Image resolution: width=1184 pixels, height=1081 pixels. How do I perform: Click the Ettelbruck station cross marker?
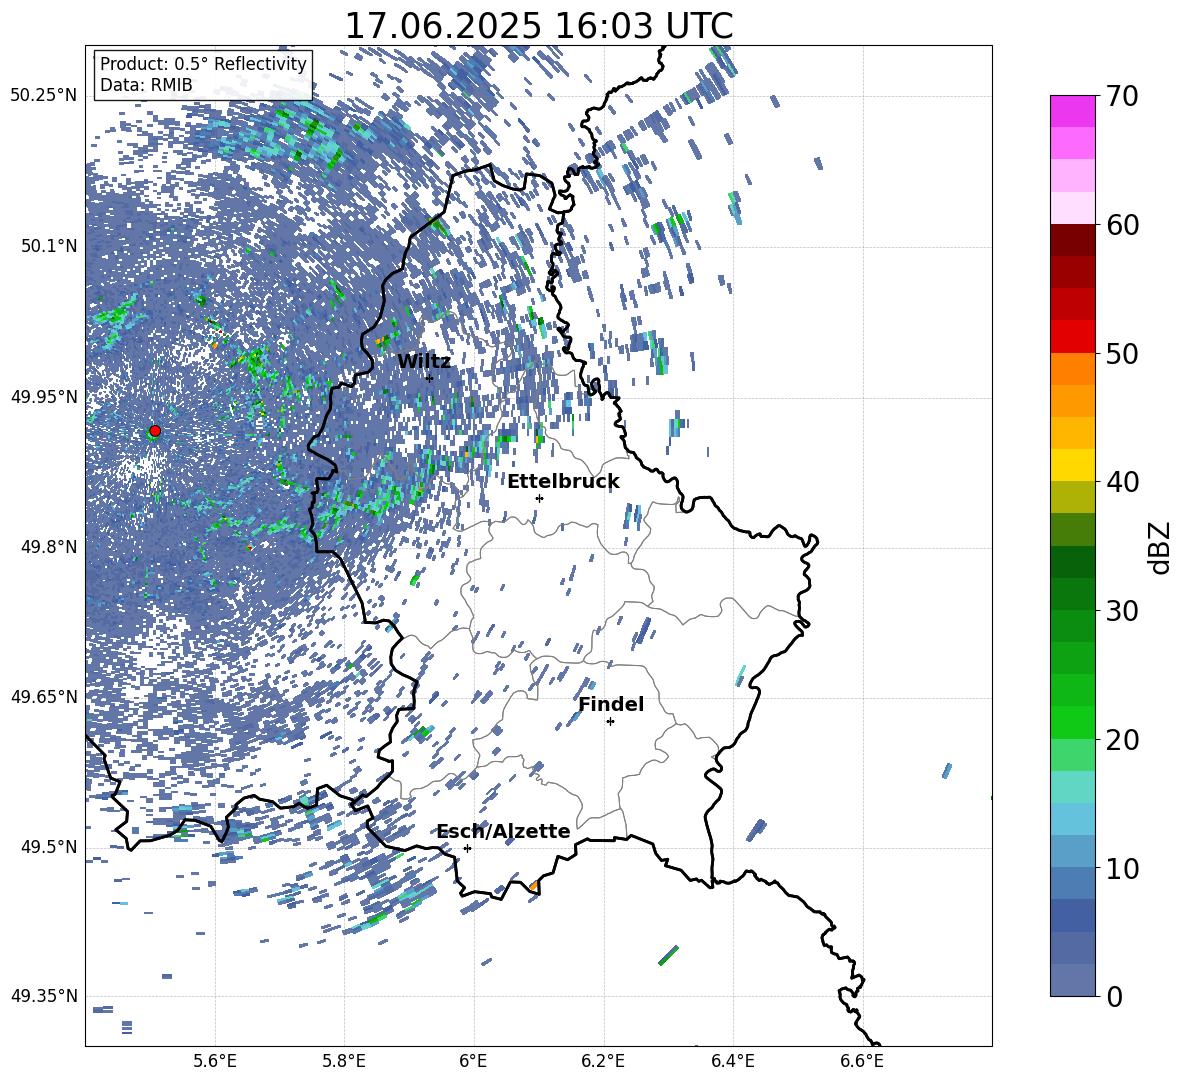tap(539, 498)
